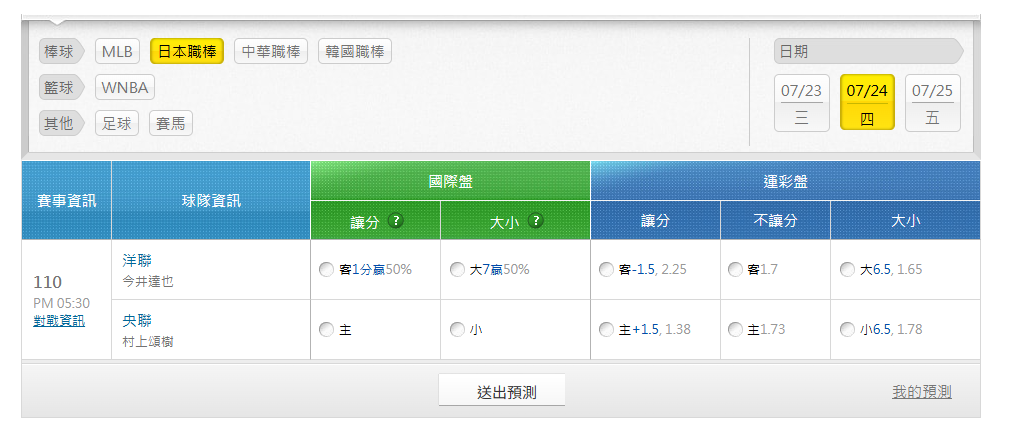
Task: Open the 足球 category
Action: point(117,123)
